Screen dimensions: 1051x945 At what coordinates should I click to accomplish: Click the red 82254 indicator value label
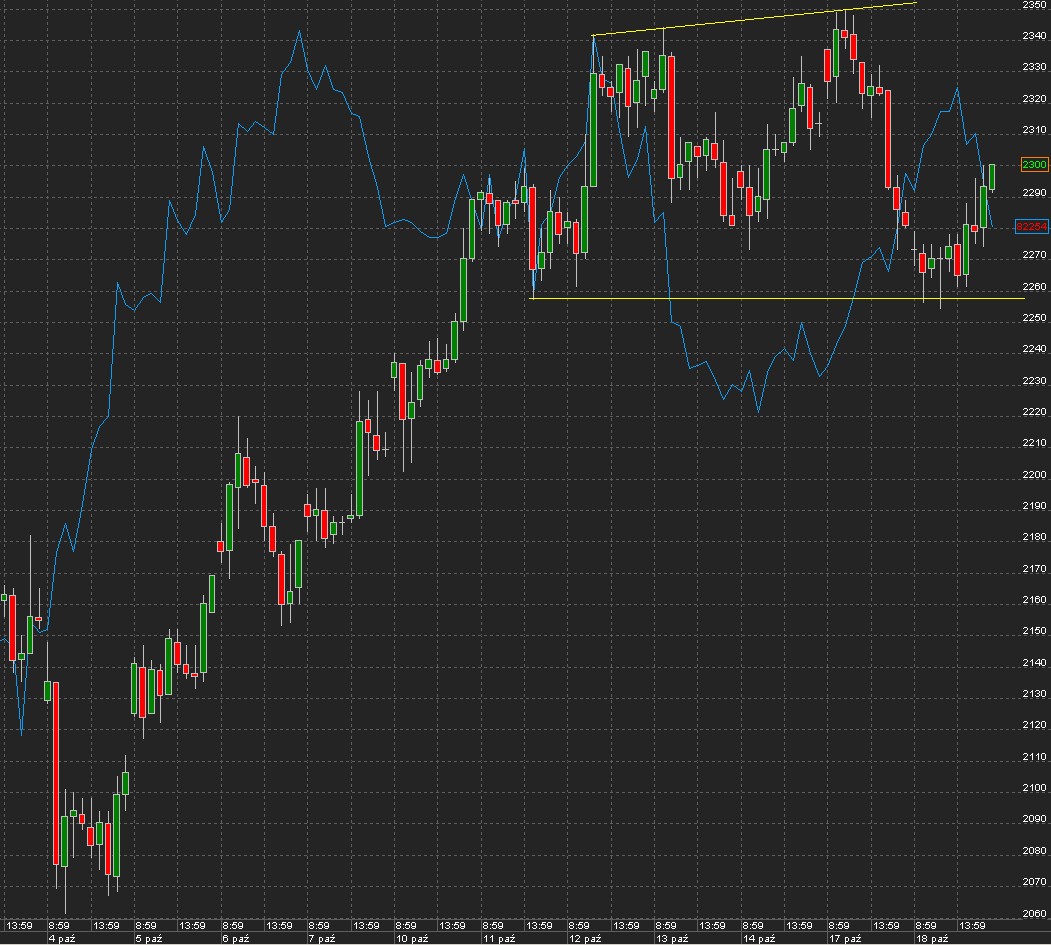pos(1031,227)
